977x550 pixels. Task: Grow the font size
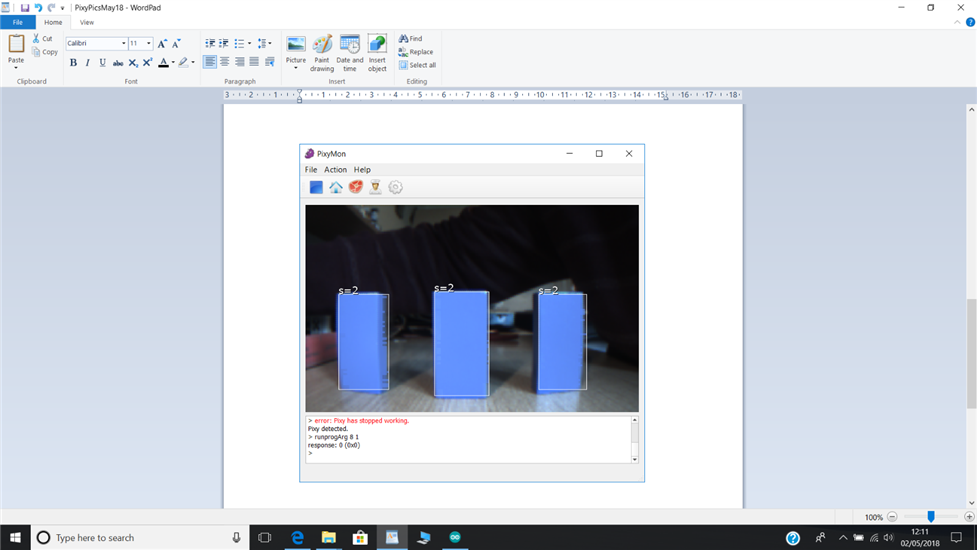162,44
